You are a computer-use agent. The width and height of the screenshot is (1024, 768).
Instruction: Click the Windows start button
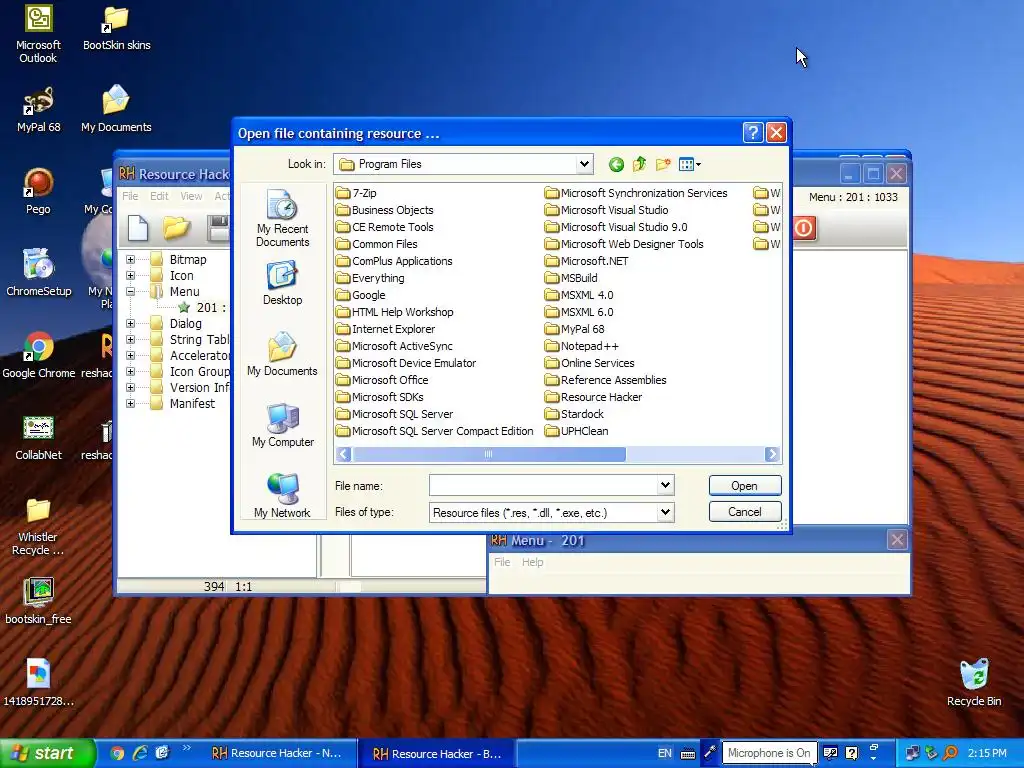(x=46, y=753)
